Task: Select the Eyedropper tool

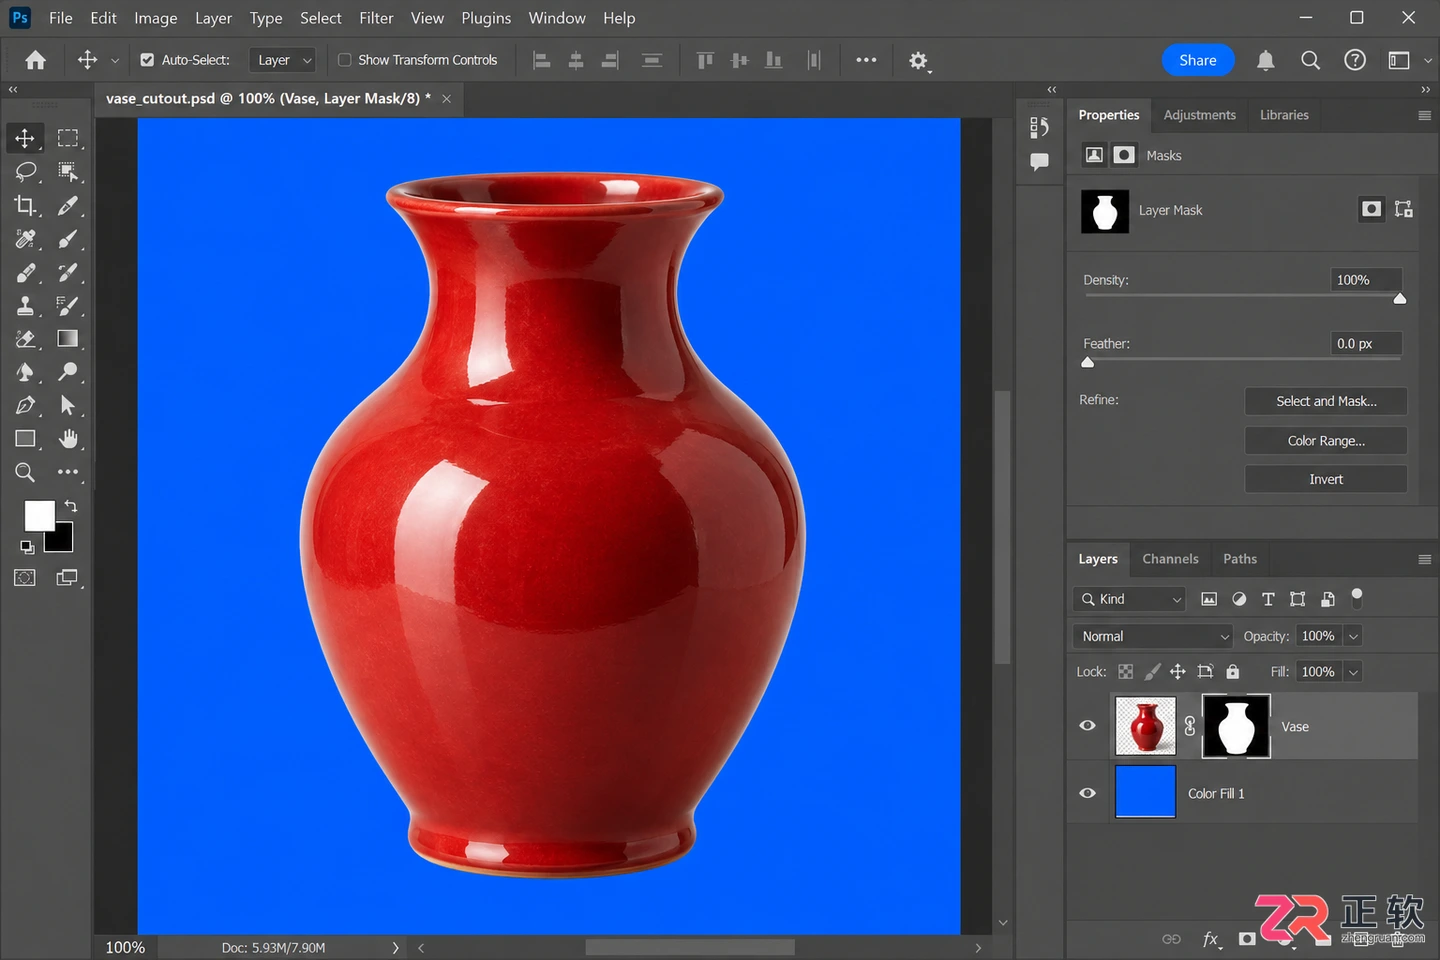Action: point(67,205)
